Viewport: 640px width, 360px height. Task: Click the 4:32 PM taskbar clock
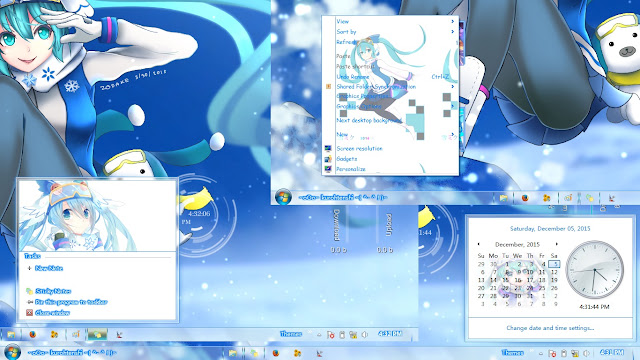coord(390,334)
